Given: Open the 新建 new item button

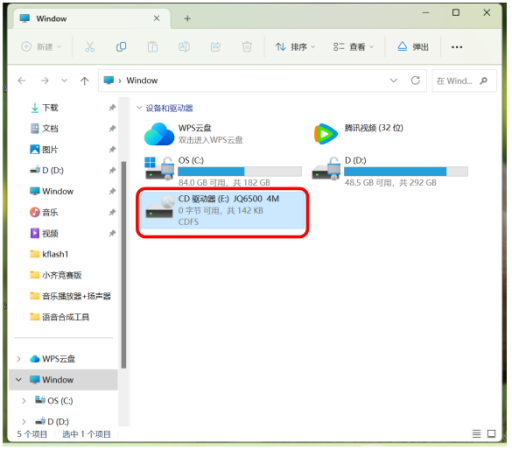Looking at the screenshot, I should 41,47.
